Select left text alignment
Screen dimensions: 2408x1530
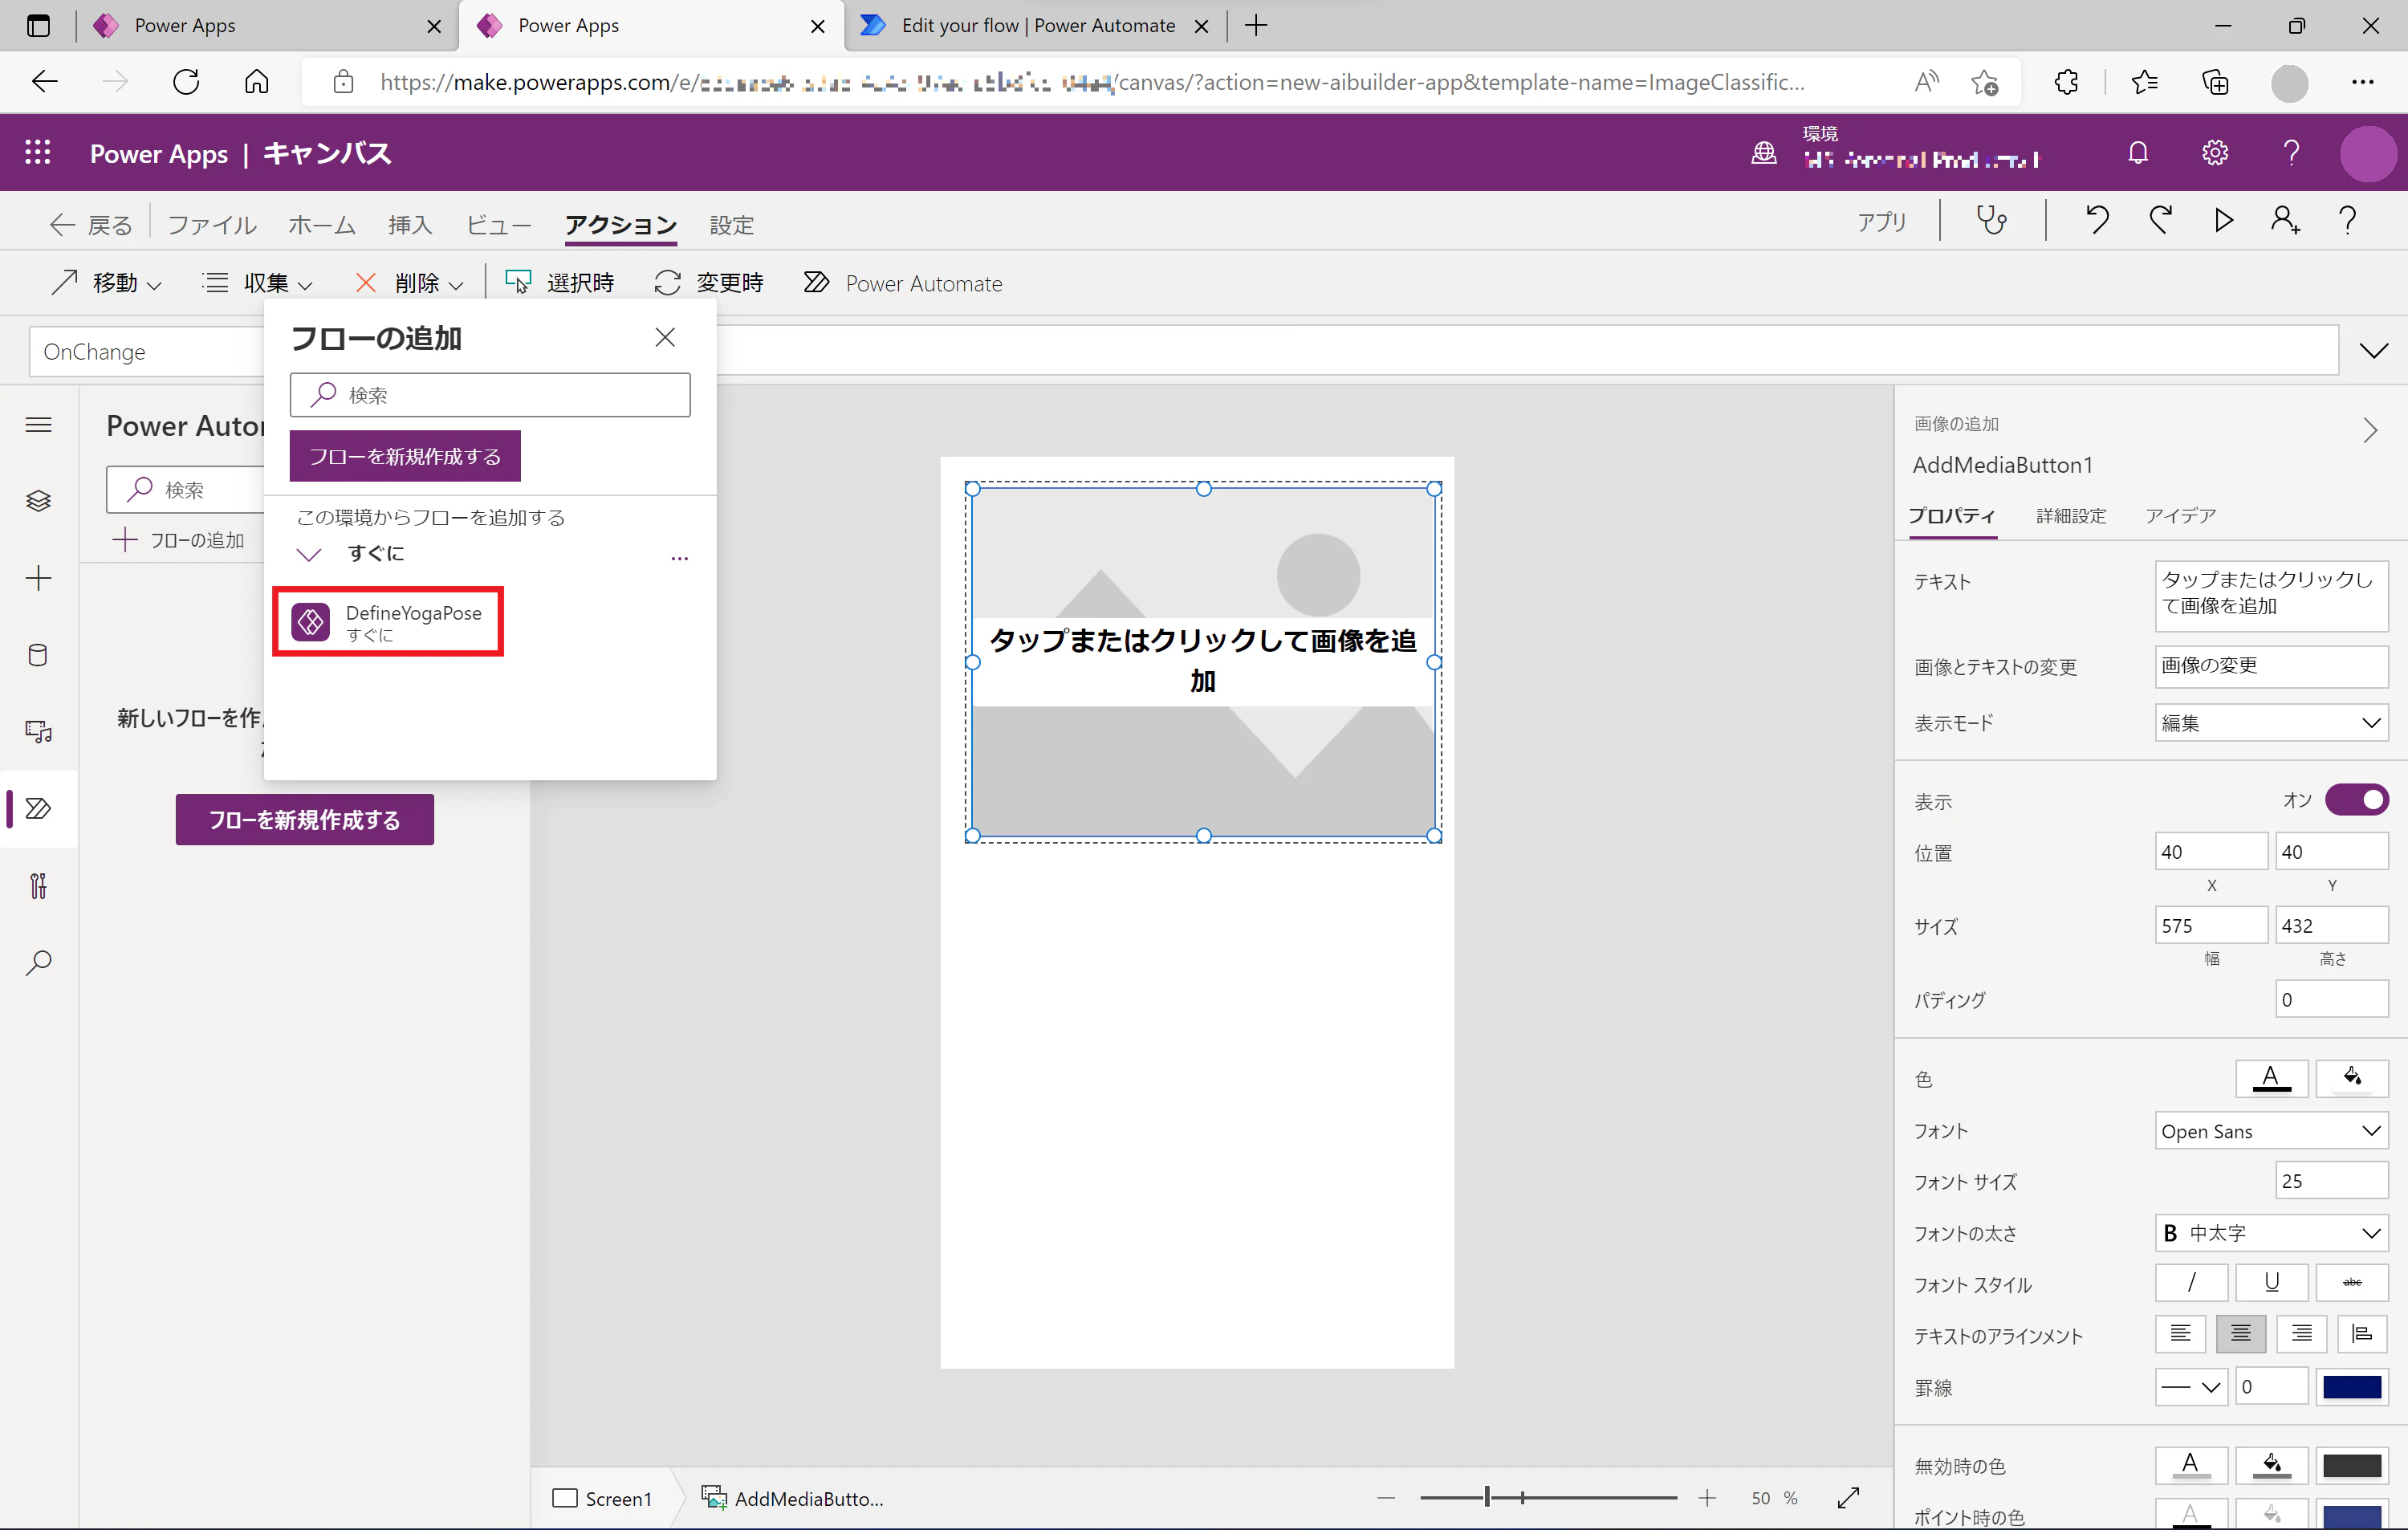click(x=2181, y=1334)
